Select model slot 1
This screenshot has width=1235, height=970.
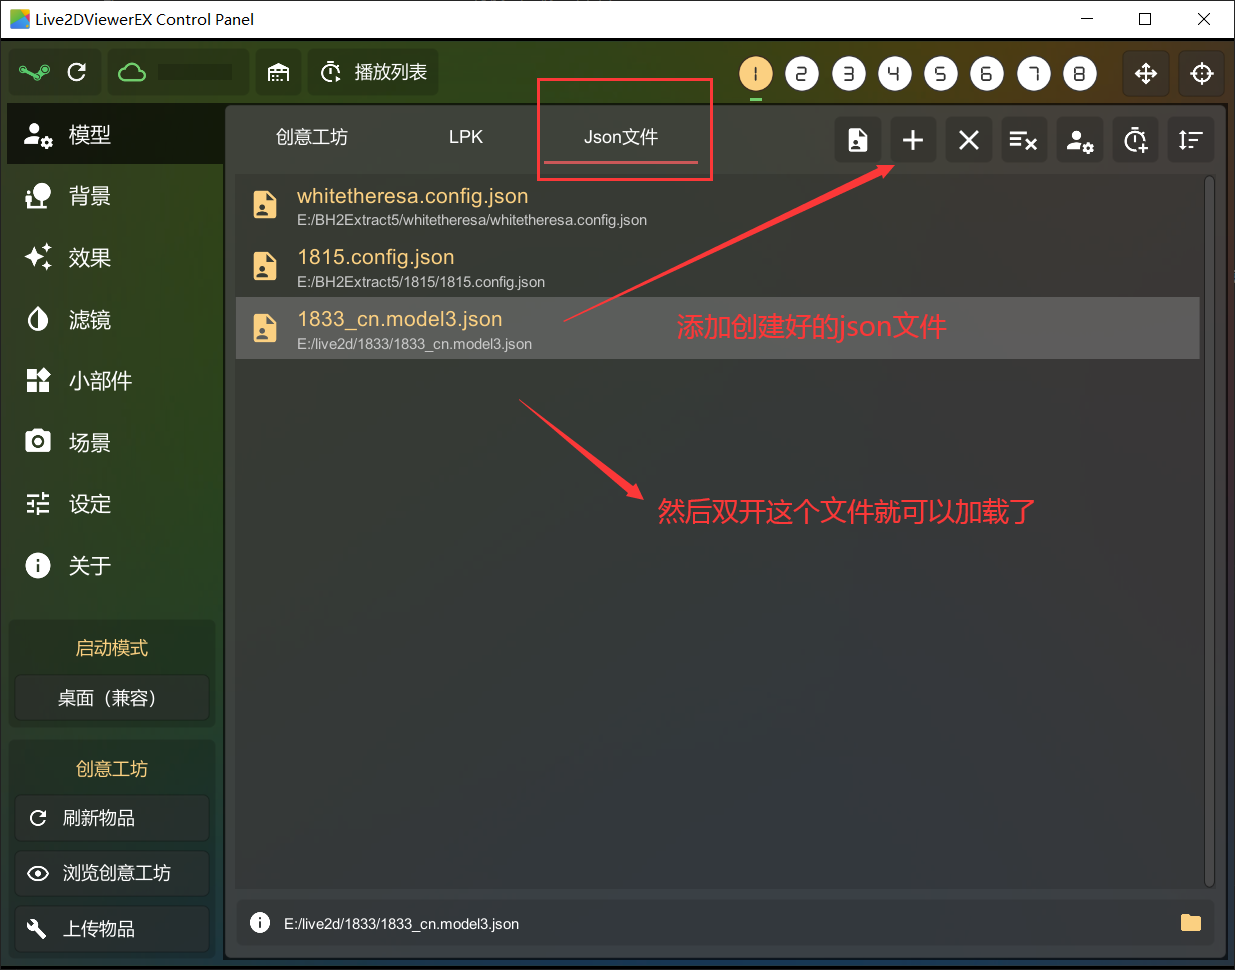coord(756,73)
